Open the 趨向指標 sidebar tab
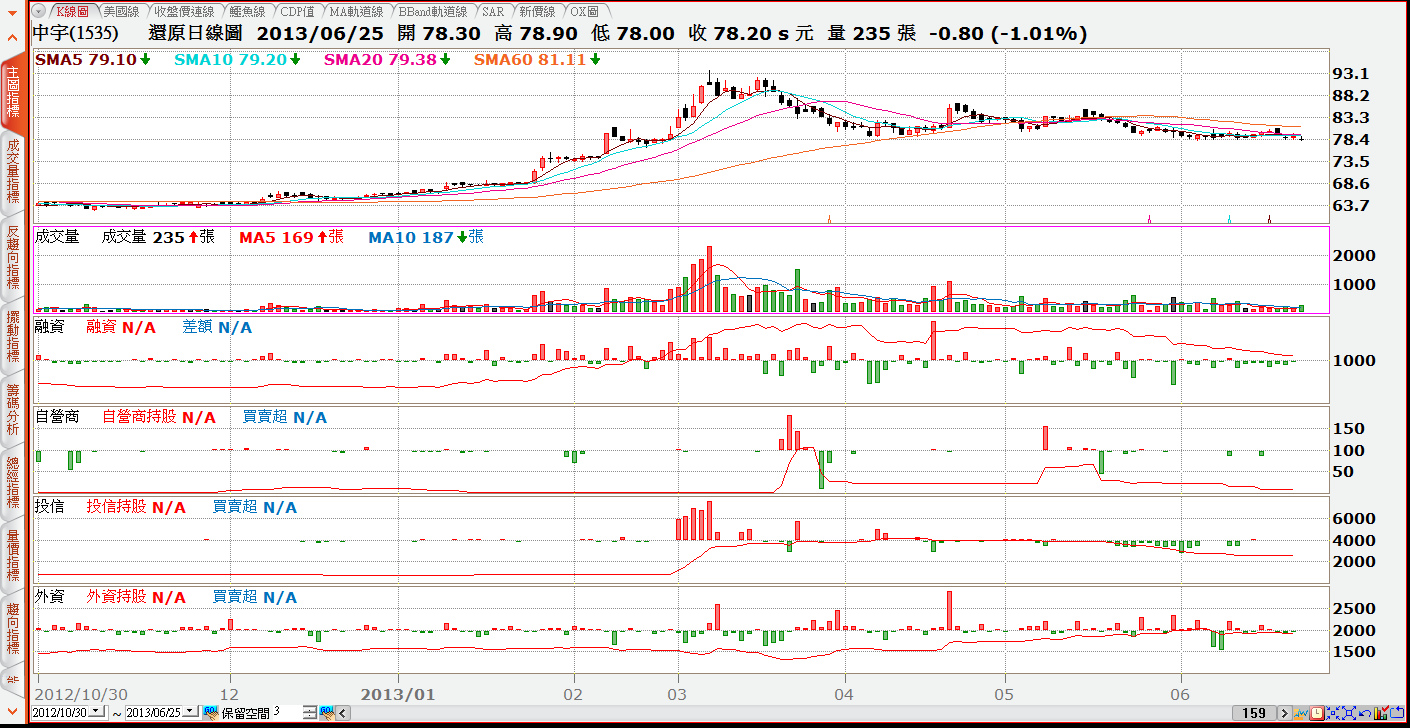Viewport: 1410px width, 728px height. click(x=13, y=630)
